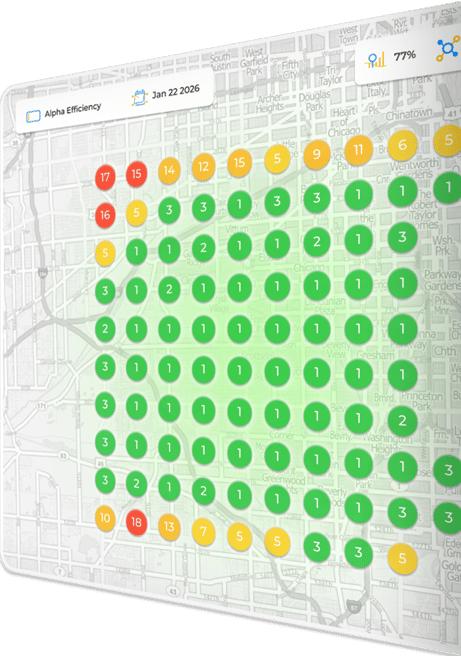Select the orange rank 12 marker
This screenshot has width=461, height=656.
click(203, 167)
